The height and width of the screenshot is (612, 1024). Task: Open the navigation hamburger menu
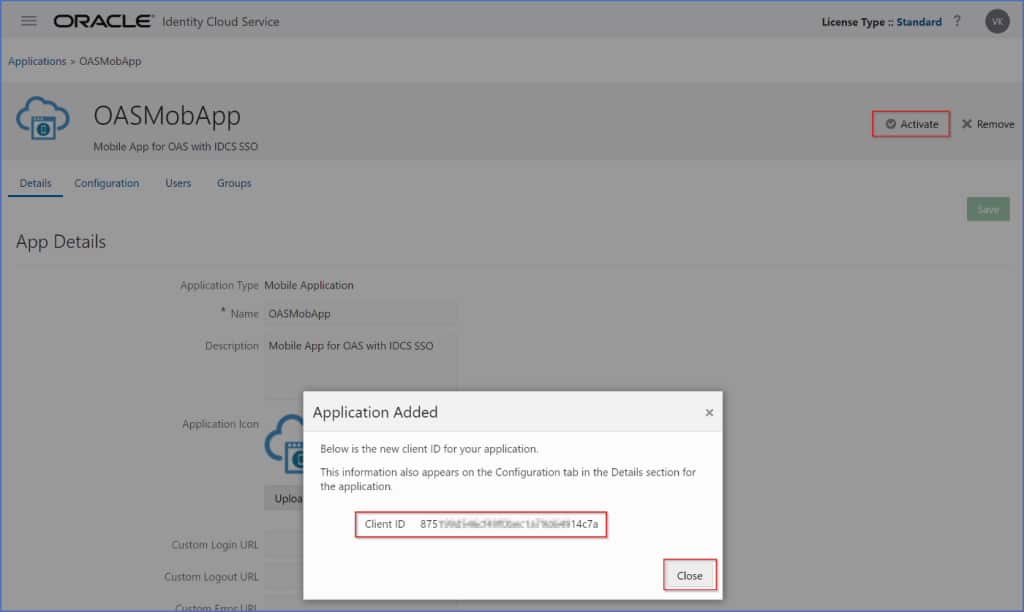28,20
